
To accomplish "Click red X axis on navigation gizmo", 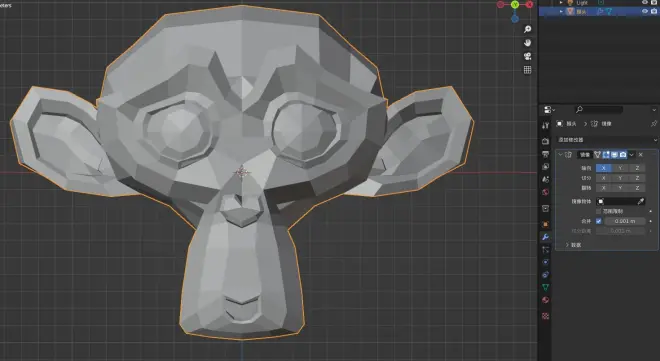I will [530, 4].
